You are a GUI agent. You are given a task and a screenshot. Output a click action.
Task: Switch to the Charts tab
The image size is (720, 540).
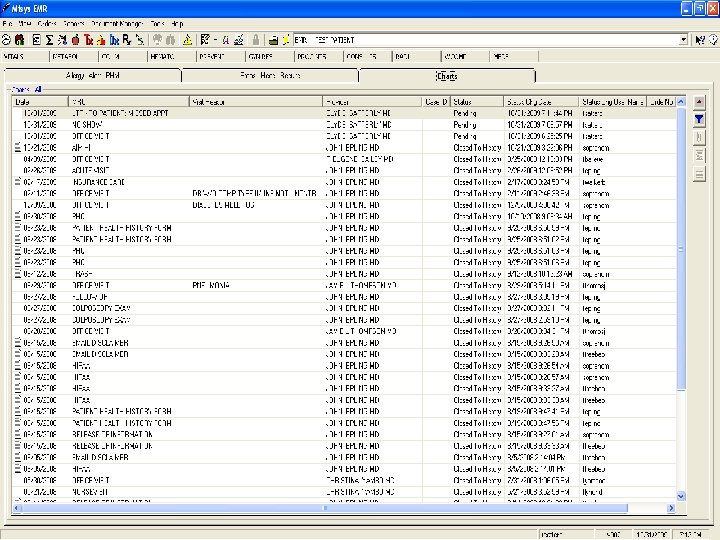[x=447, y=75]
